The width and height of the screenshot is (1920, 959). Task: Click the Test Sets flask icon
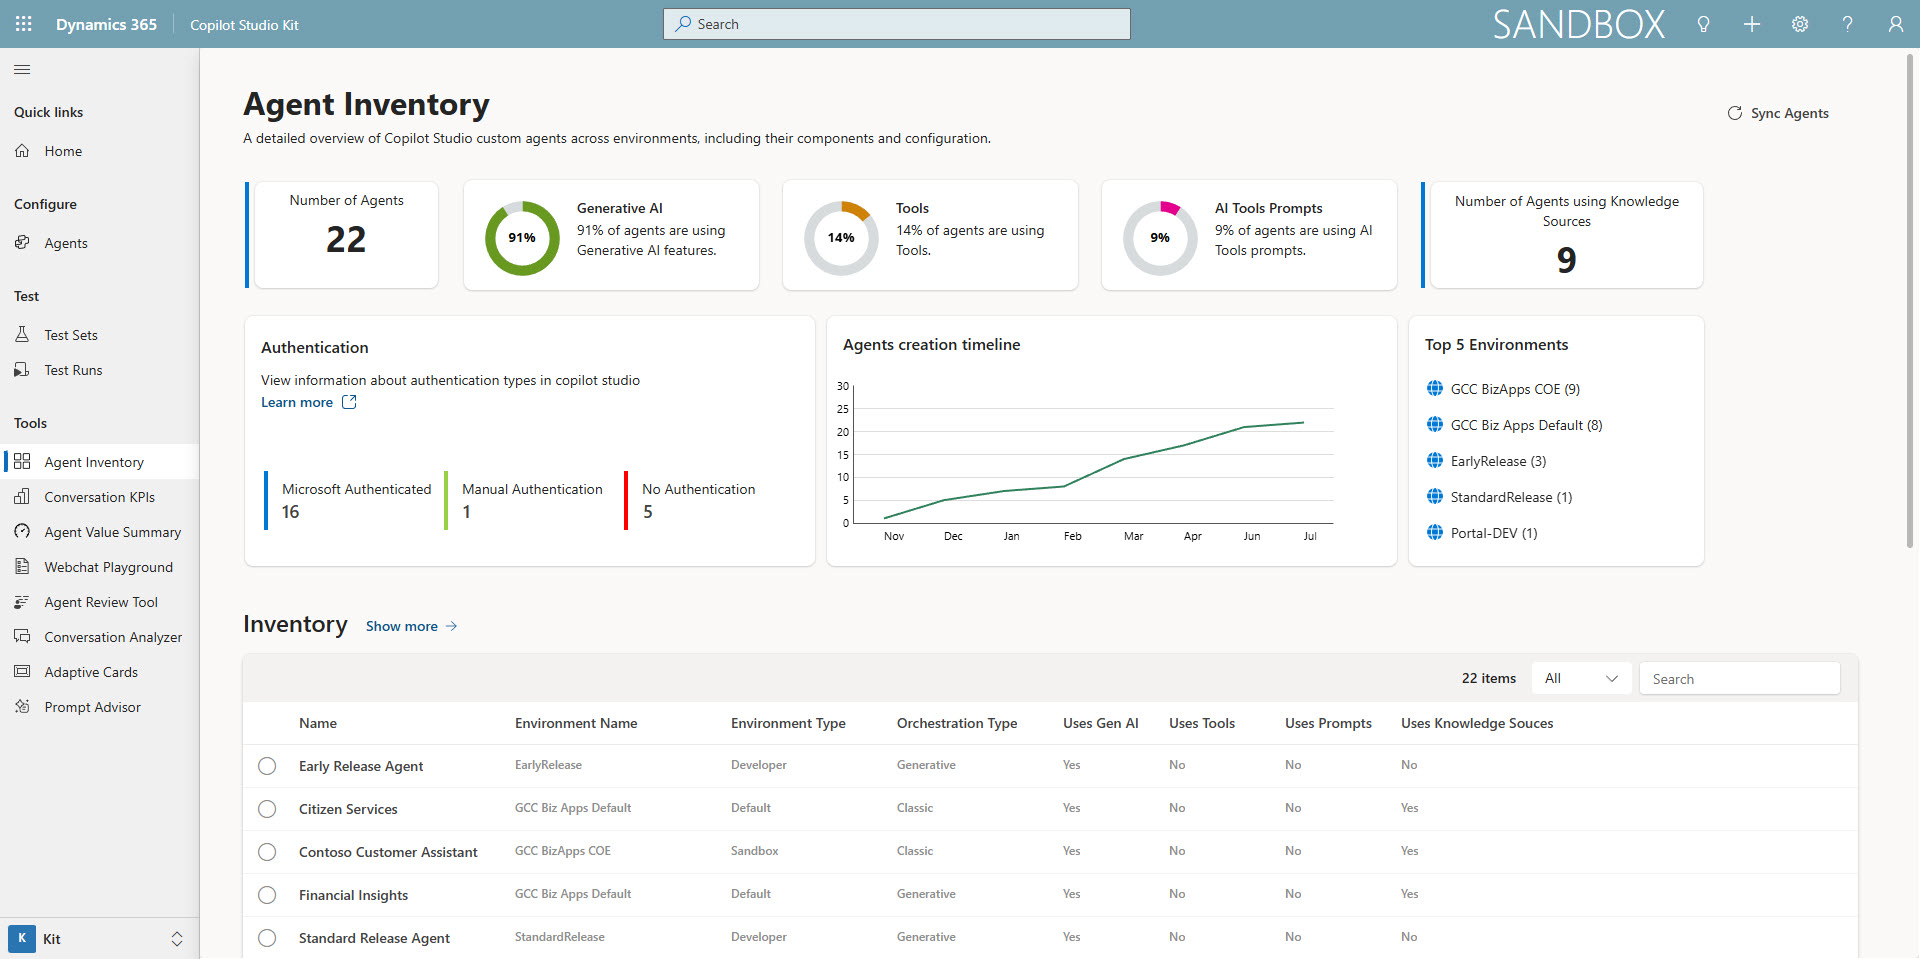(22, 334)
